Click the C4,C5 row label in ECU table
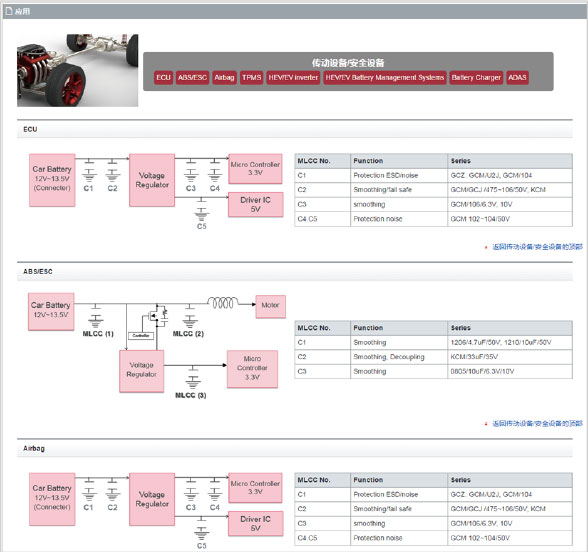The width and height of the screenshot is (588, 552). (322, 219)
